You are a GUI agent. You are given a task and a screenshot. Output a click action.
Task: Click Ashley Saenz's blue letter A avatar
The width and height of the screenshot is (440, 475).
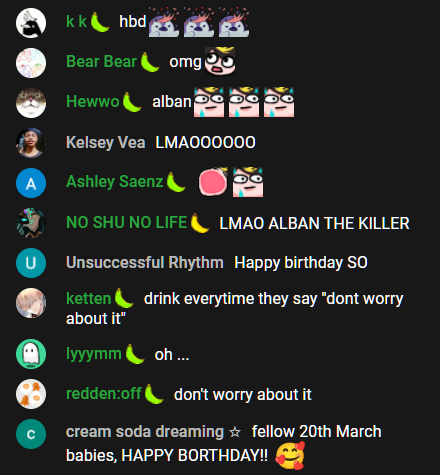[31, 183]
